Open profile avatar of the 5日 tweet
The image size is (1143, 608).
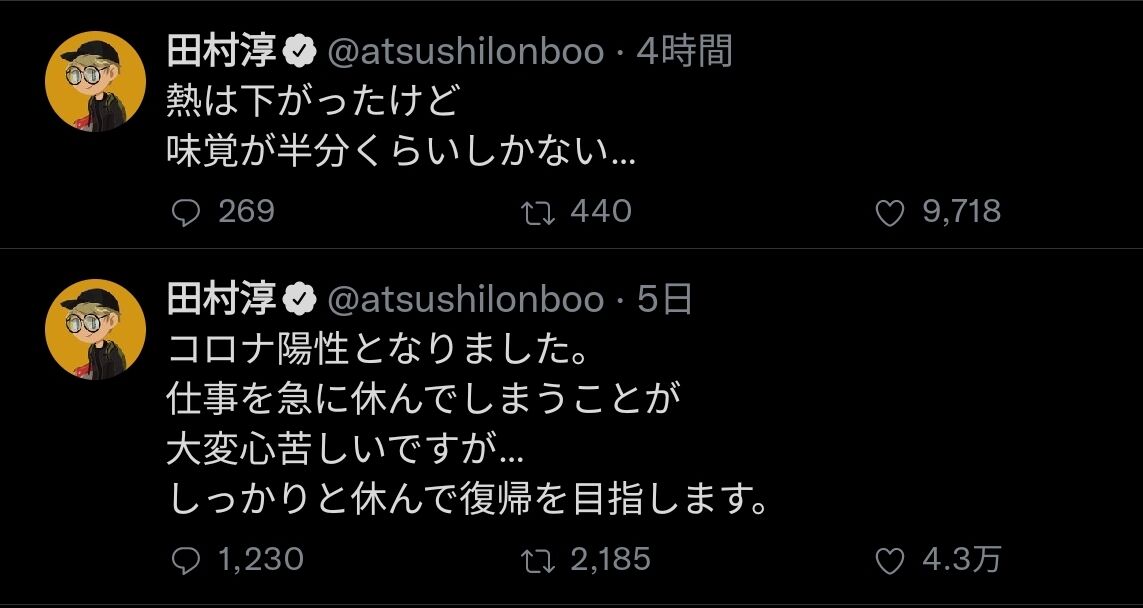click(95, 330)
